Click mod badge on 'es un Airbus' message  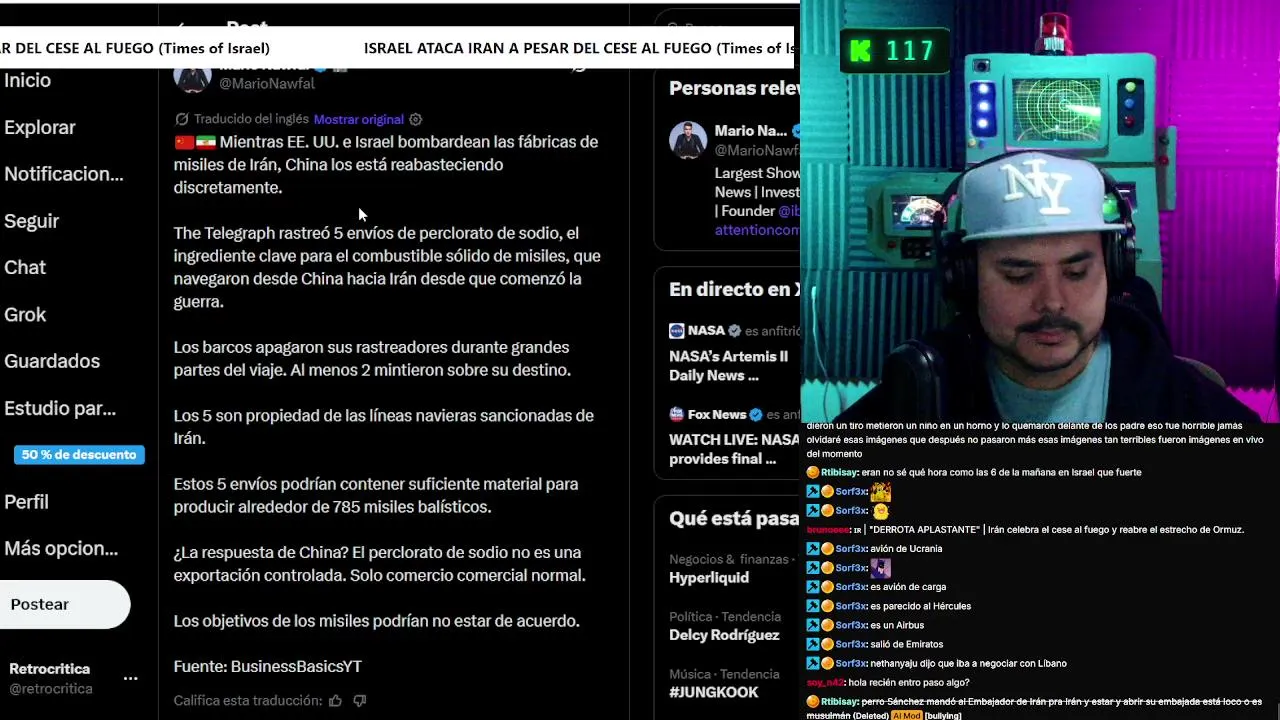coord(813,625)
